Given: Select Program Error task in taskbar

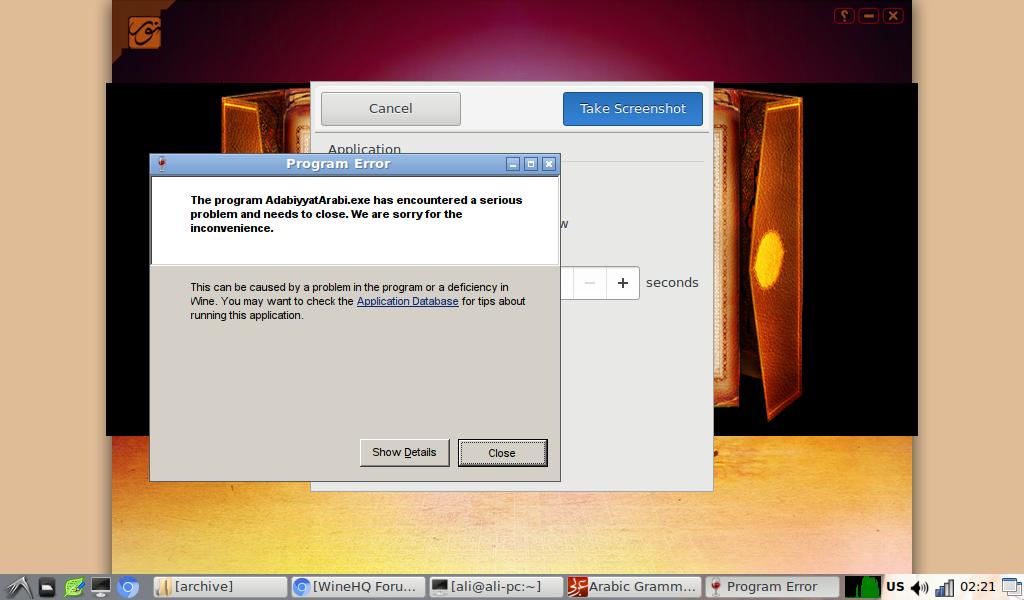Looking at the screenshot, I should coord(772,587).
